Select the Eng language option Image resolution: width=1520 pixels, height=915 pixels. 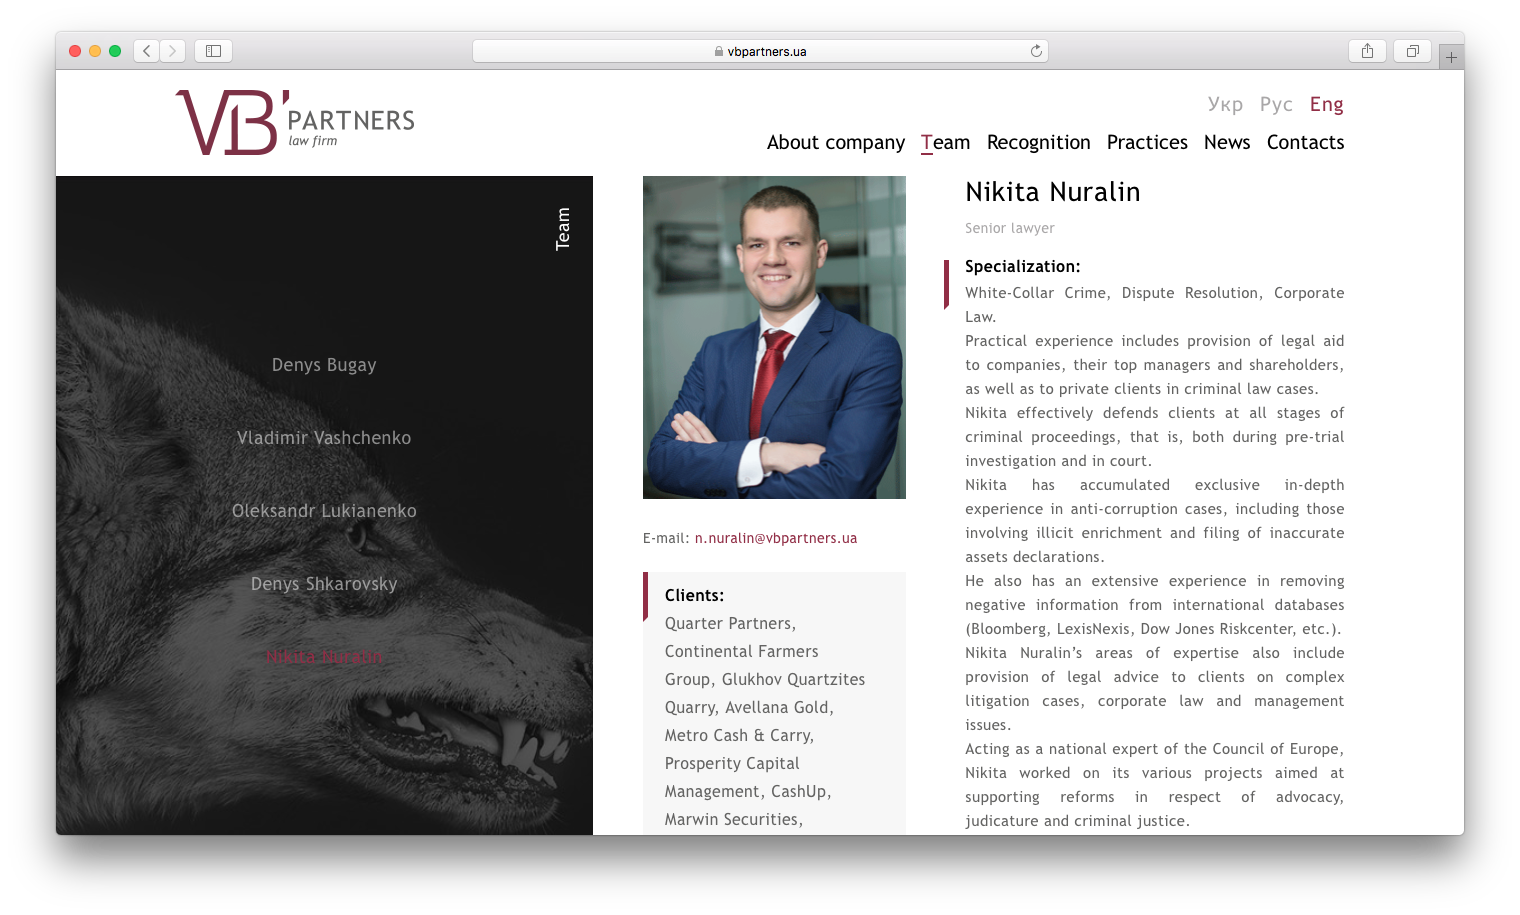point(1326,104)
